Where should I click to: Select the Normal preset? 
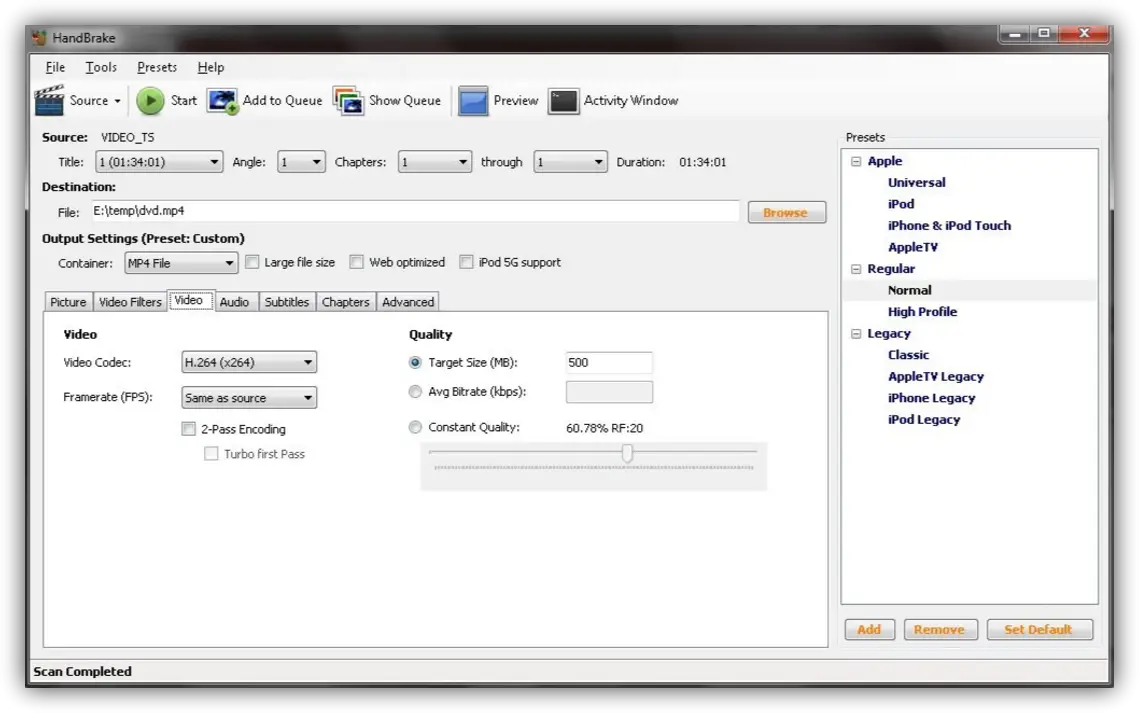pyautogui.click(x=909, y=290)
